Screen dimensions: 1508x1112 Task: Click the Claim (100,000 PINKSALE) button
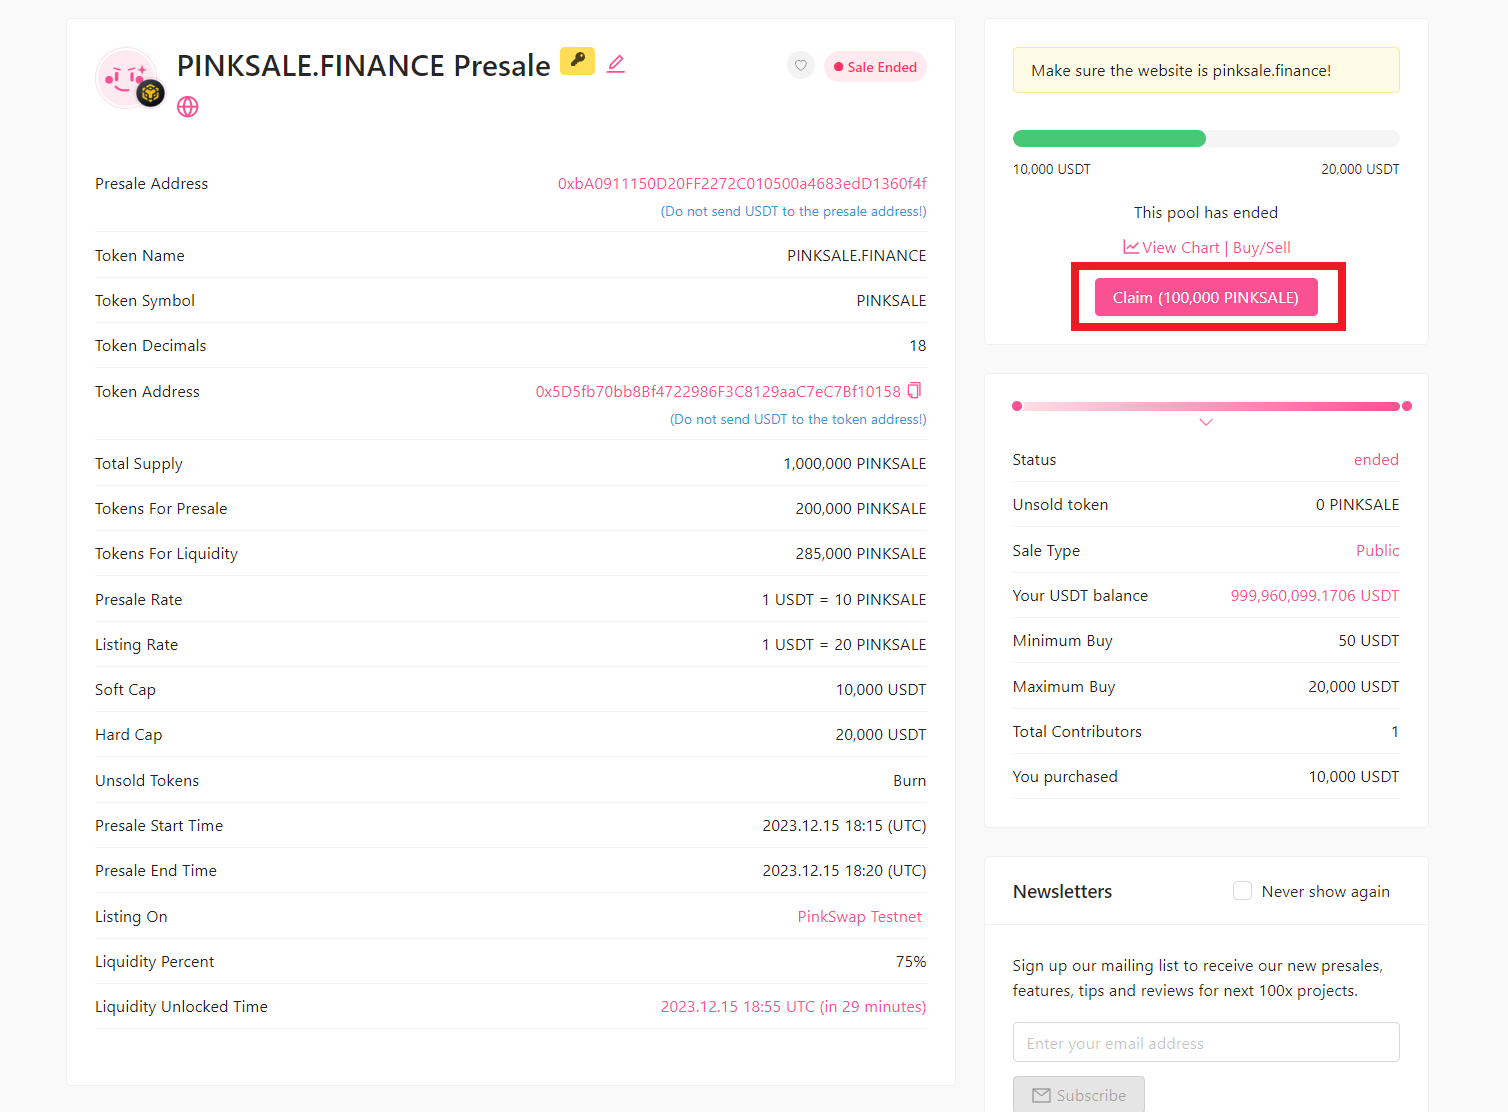coord(1206,297)
